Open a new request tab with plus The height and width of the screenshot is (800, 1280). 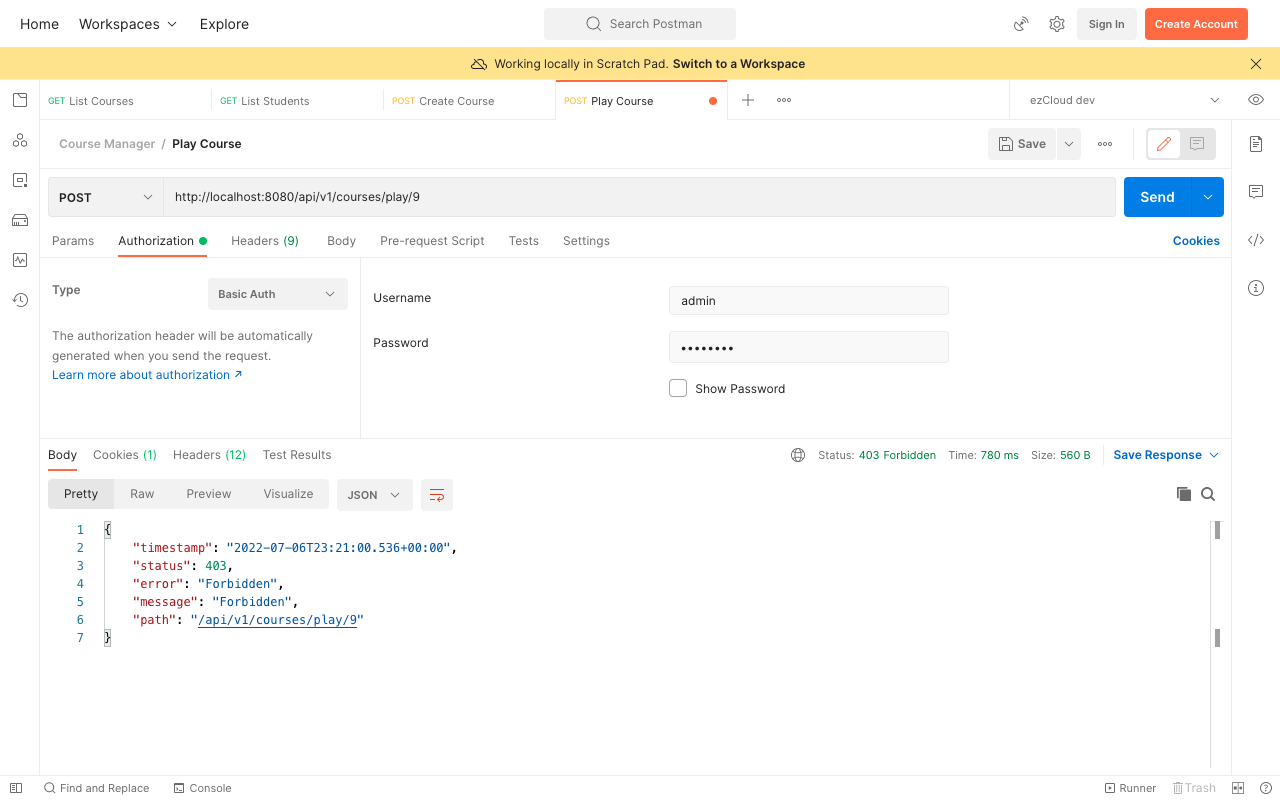[x=748, y=100]
